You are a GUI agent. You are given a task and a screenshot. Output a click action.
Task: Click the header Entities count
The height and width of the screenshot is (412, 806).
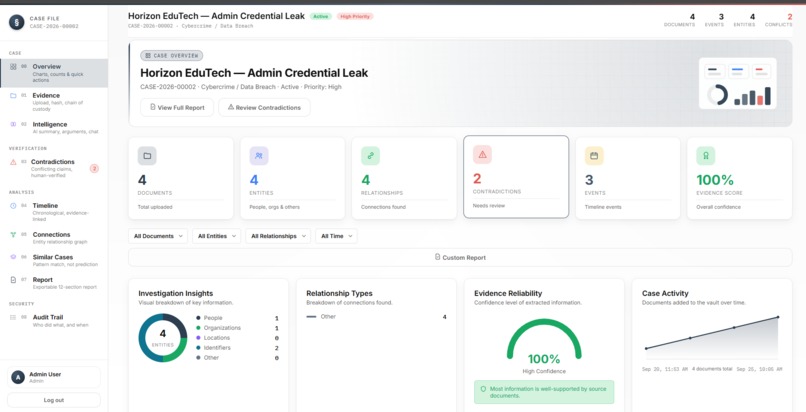pos(744,20)
